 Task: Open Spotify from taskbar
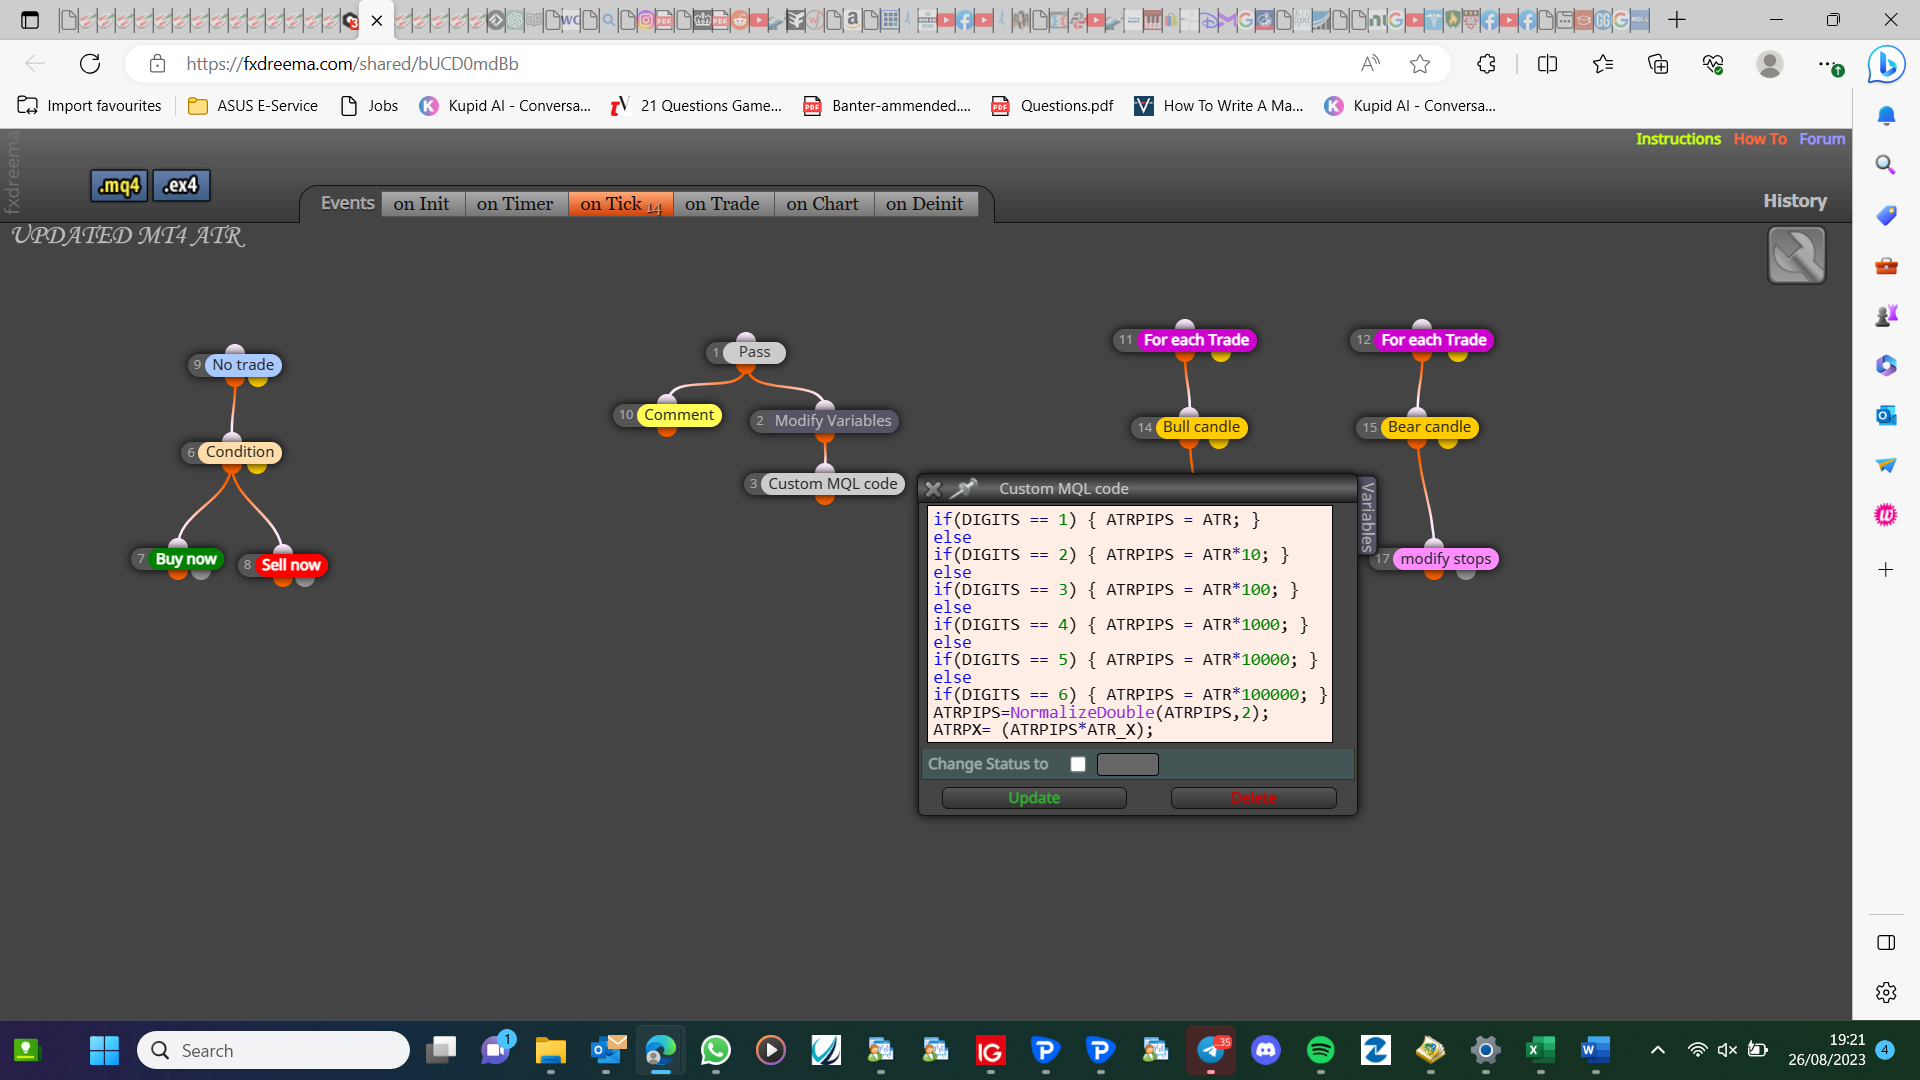point(1321,1050)
